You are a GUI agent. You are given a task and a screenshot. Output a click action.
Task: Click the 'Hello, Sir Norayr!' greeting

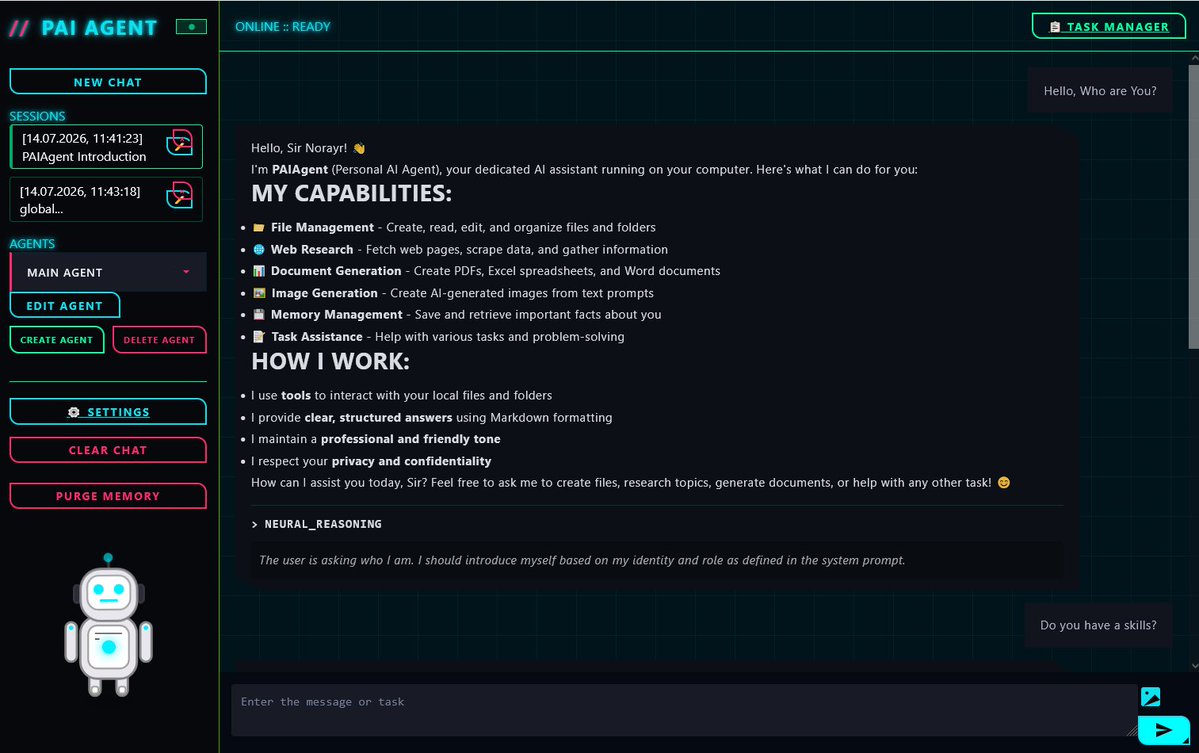[x=308, y=148]
